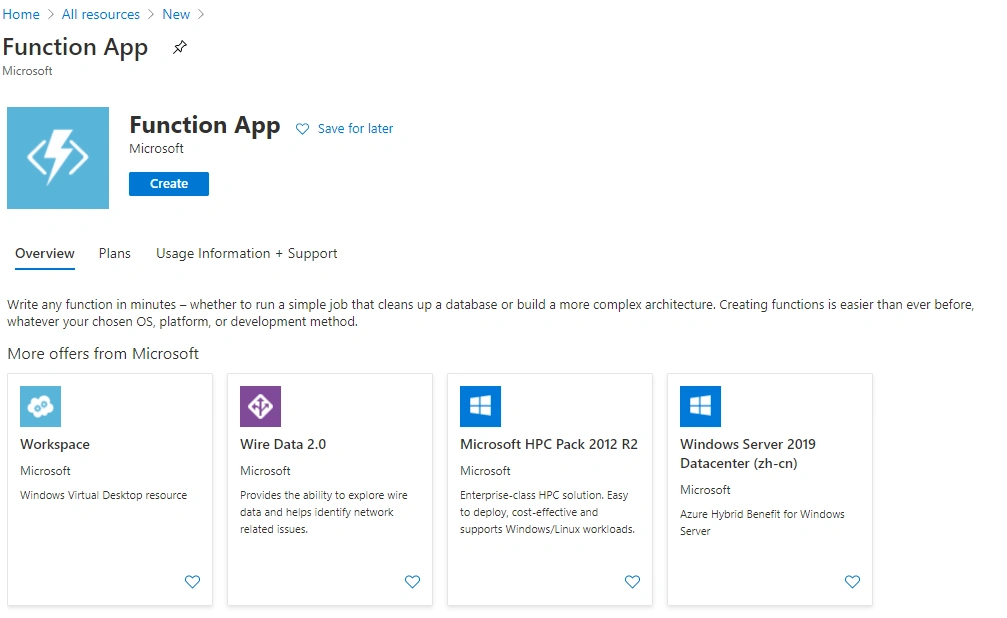Open the Wire Data 2.0 offer title

click(283, 444)
